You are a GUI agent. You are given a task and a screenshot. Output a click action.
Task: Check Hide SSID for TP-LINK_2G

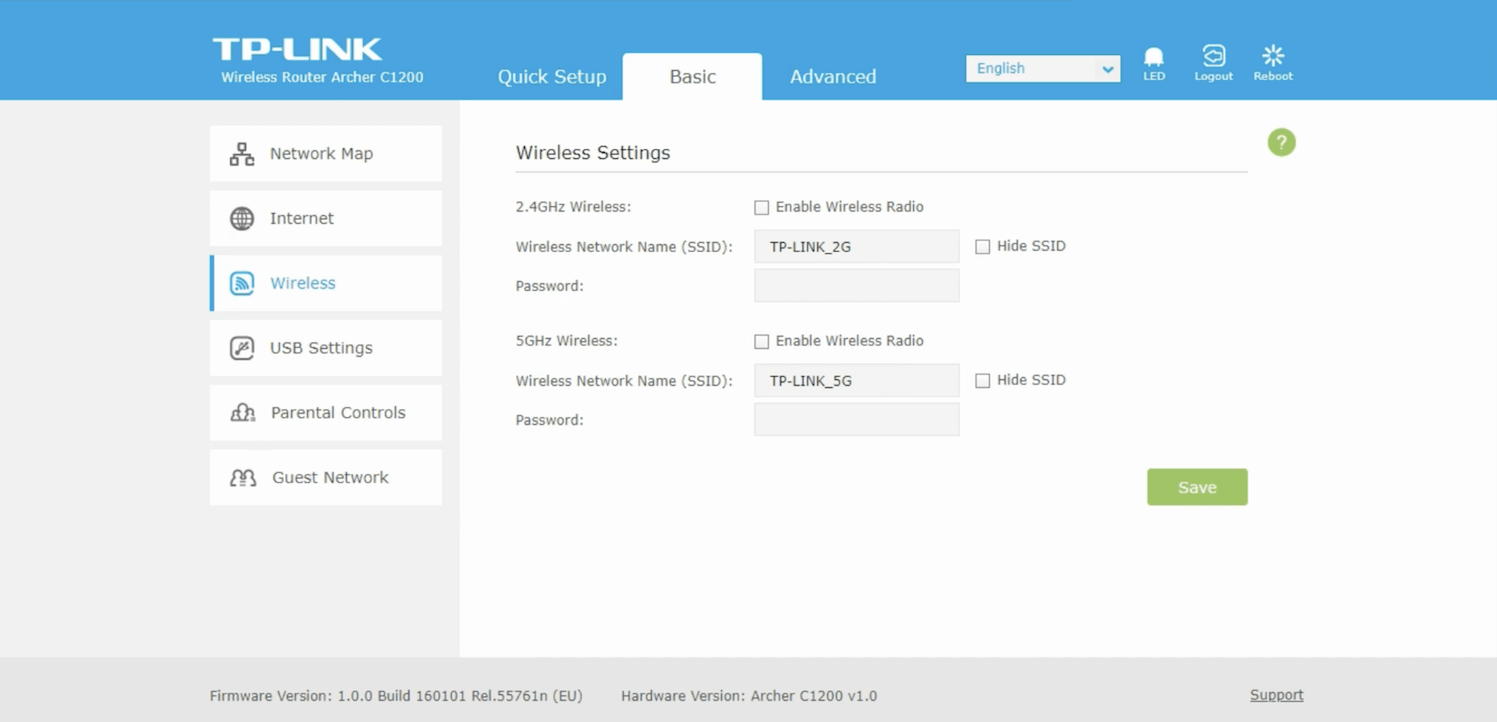click(x=983, y=247)
